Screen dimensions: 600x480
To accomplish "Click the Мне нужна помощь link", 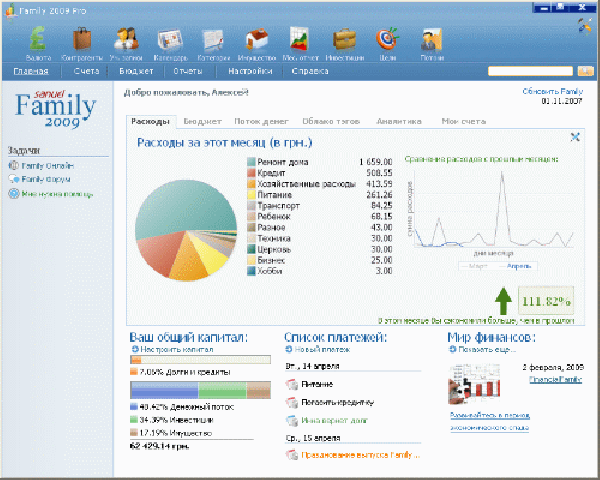I will (x=57, y=194).
